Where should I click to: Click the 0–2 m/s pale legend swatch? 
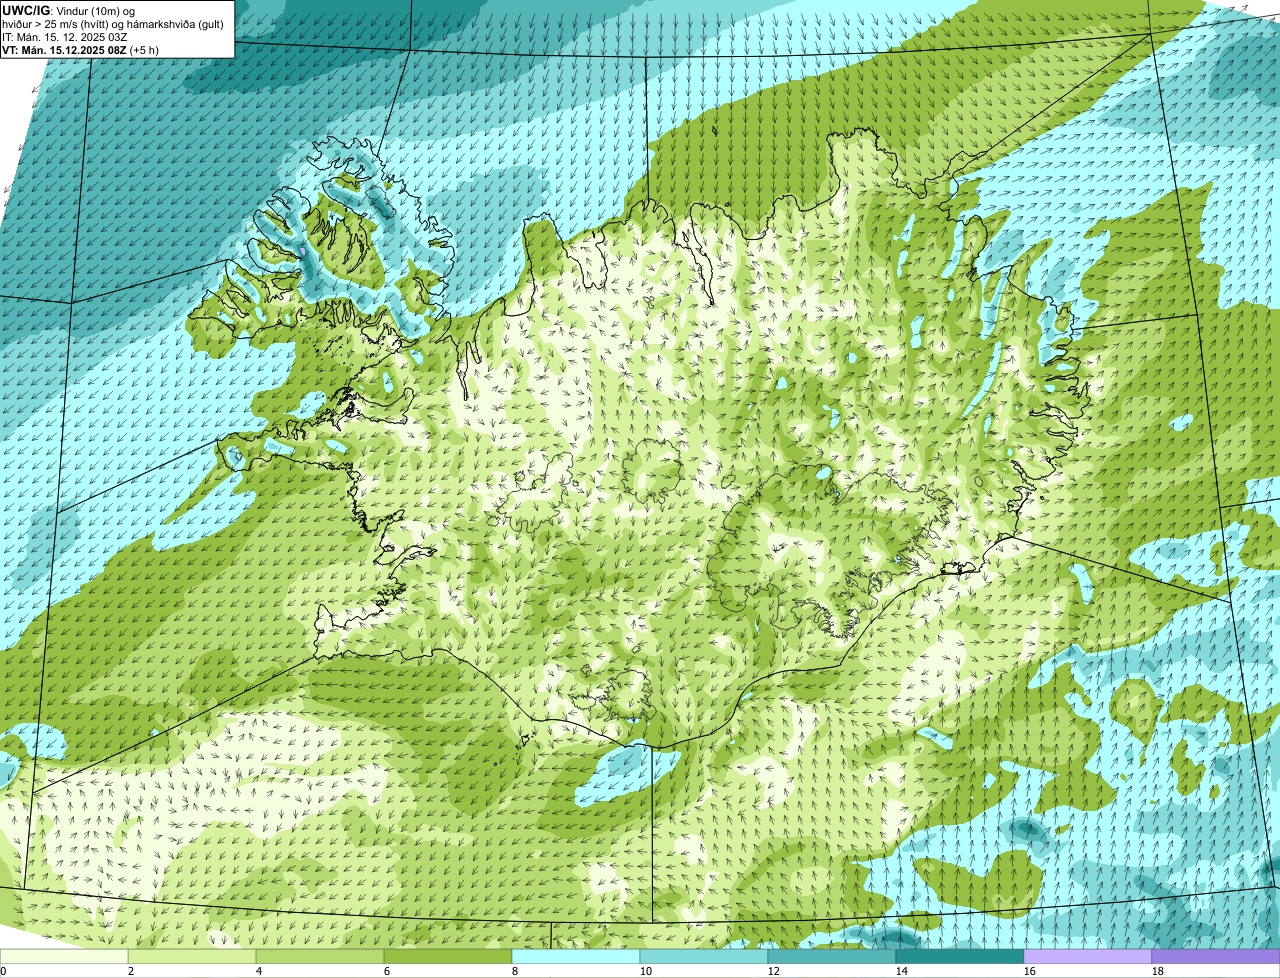click(65, 957)
